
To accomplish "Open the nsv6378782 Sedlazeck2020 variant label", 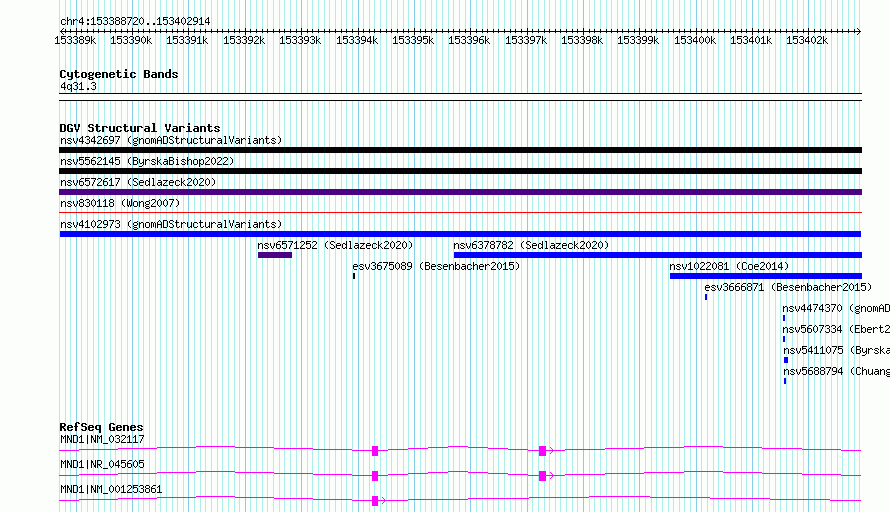I will coord(531,245).
